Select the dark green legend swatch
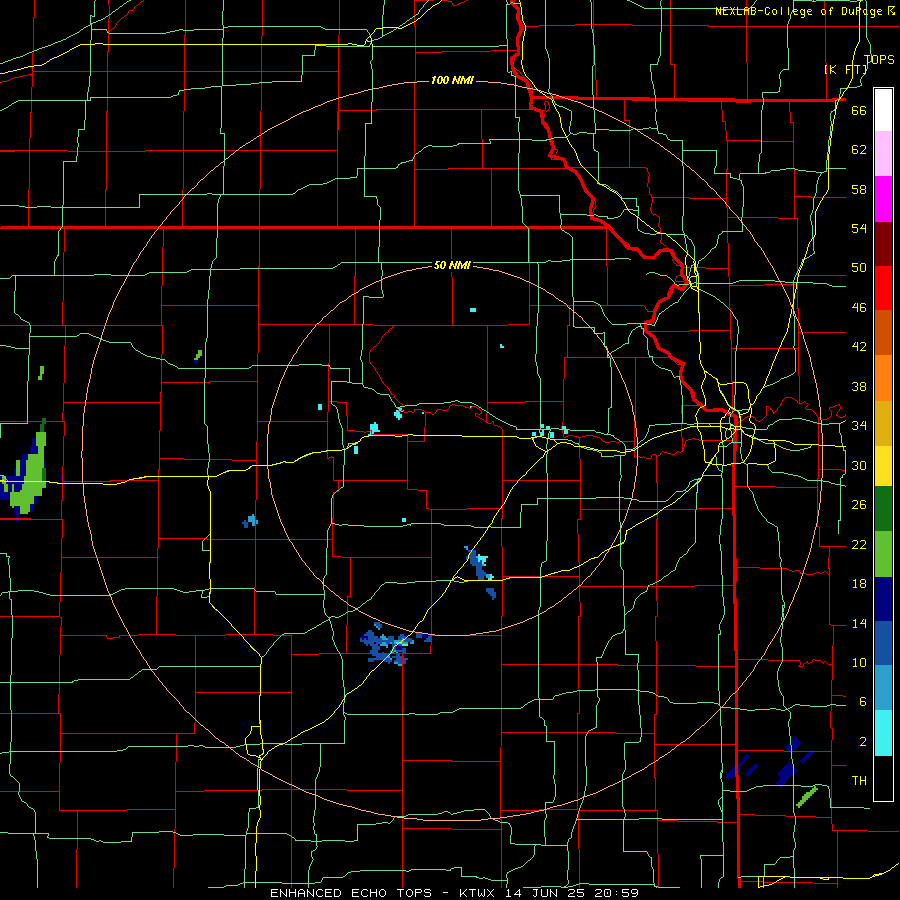The image size is (900, 900). tap(883, 509)
